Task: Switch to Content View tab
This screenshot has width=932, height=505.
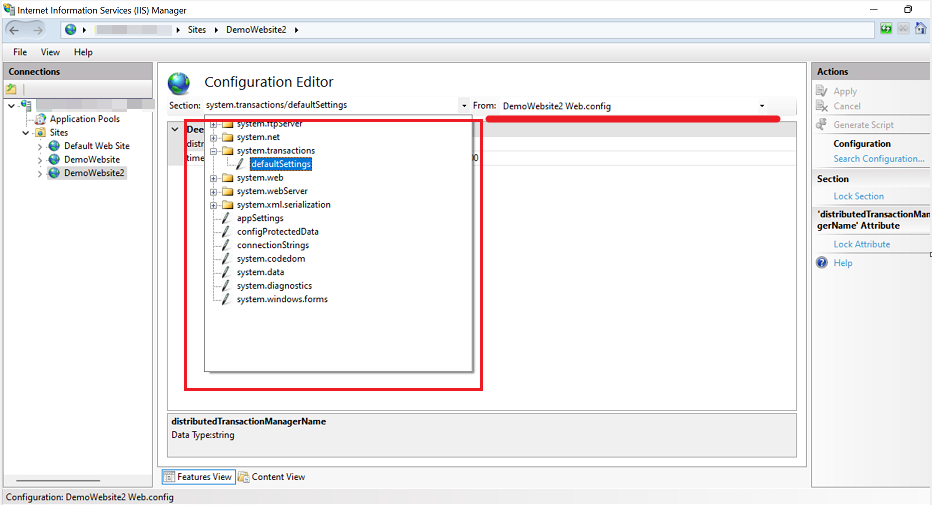Action: pyautogui.click(x=272, y=477)
